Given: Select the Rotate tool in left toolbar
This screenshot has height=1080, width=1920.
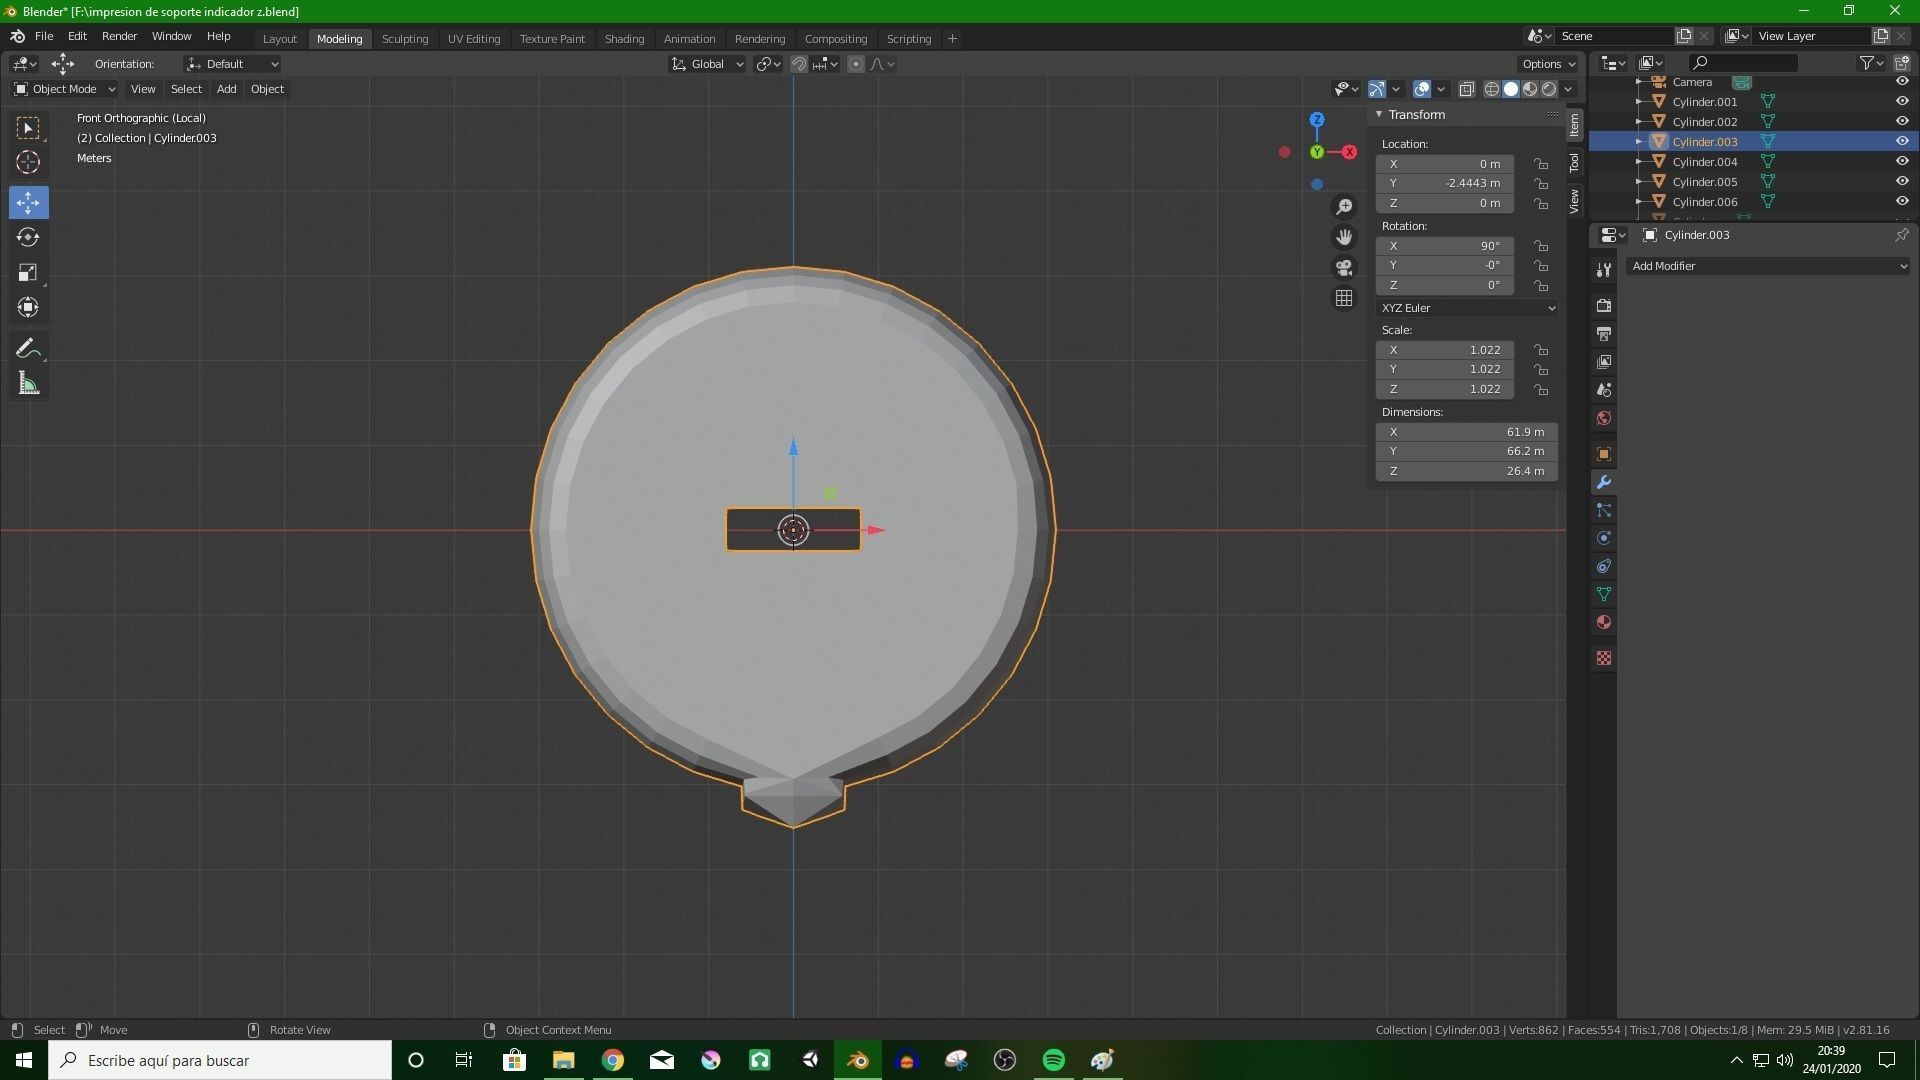Looking at the screenshot, I should click(x=28, y=238).
